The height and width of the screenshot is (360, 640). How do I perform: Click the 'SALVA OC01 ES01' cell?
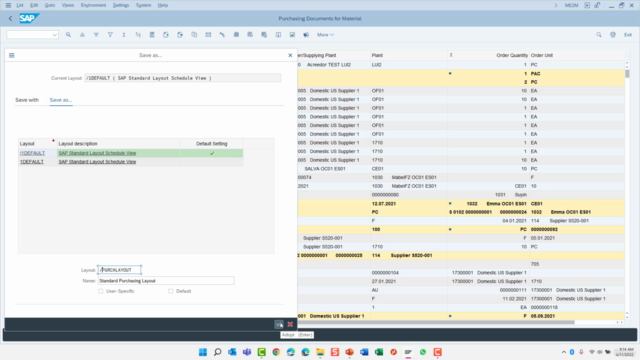point(325,169)
